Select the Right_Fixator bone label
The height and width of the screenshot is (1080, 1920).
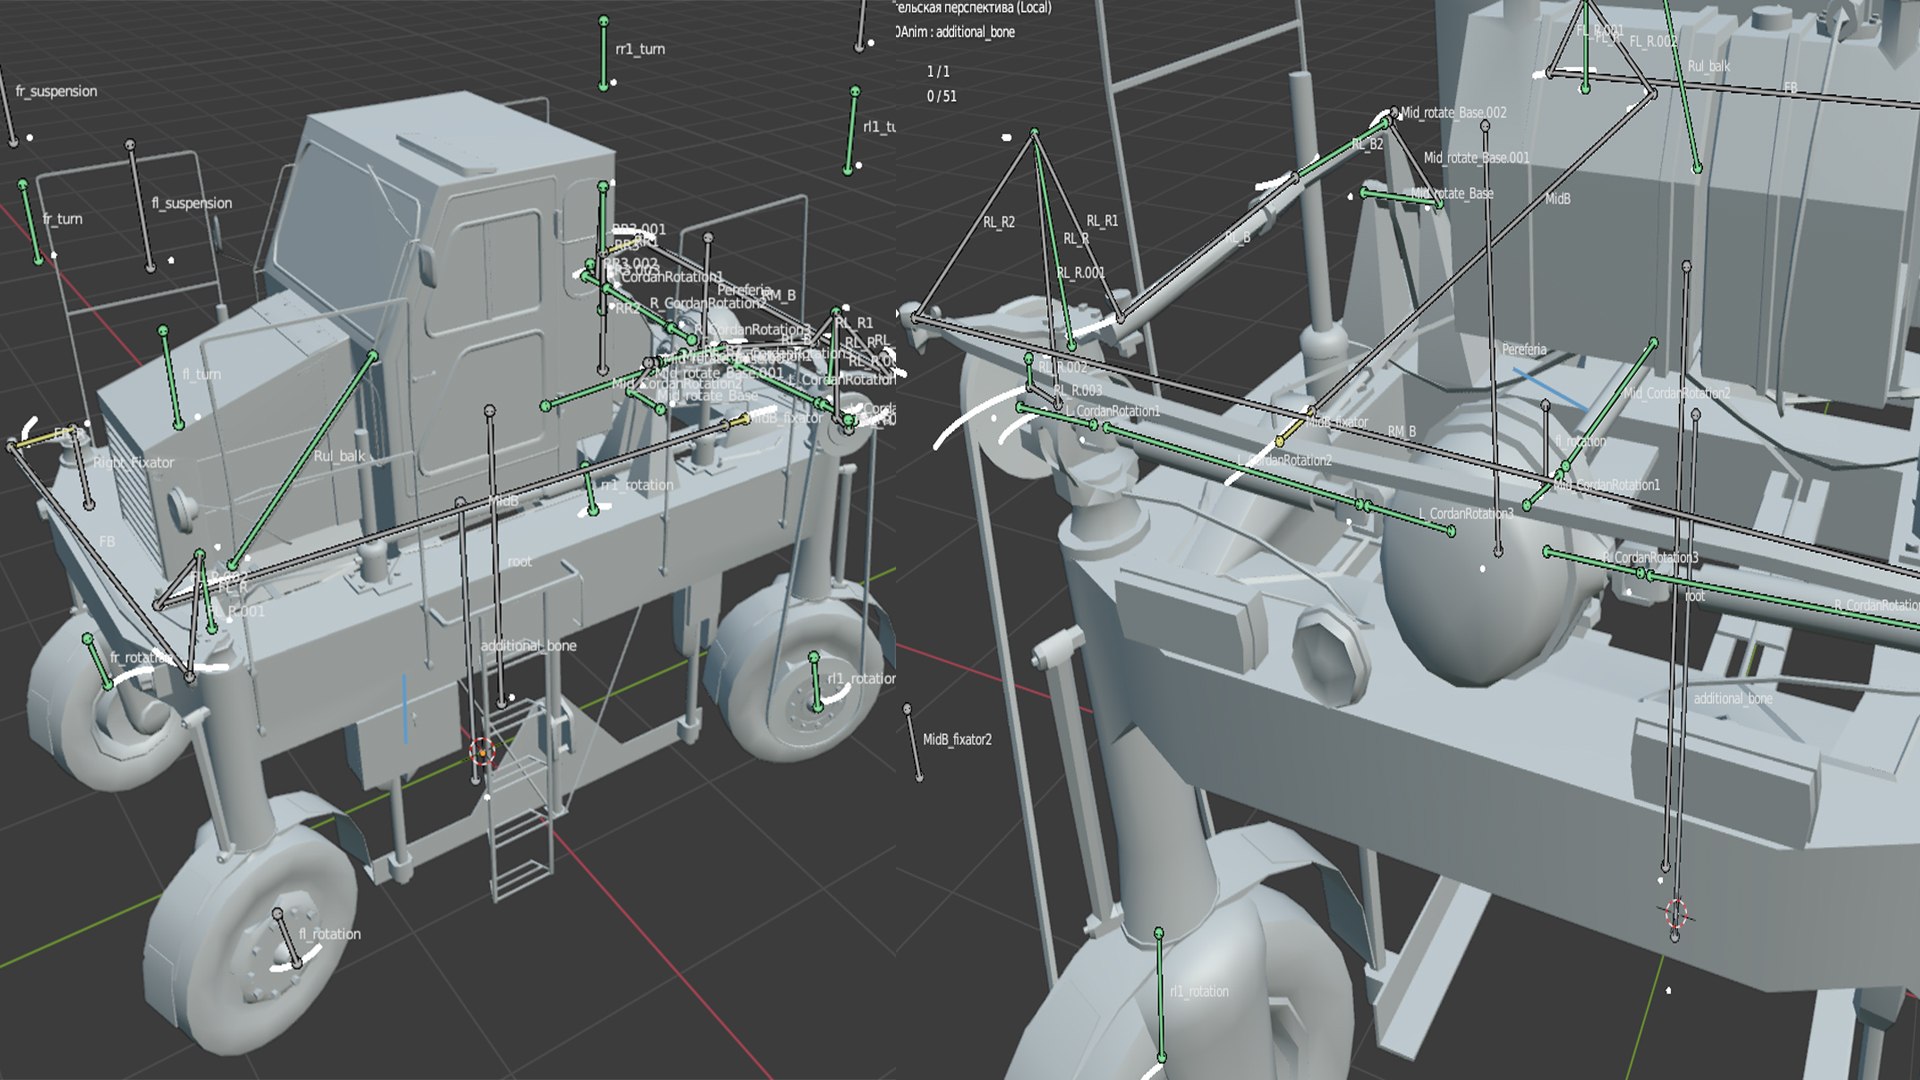pyautogui.click(x=134, y=462)
